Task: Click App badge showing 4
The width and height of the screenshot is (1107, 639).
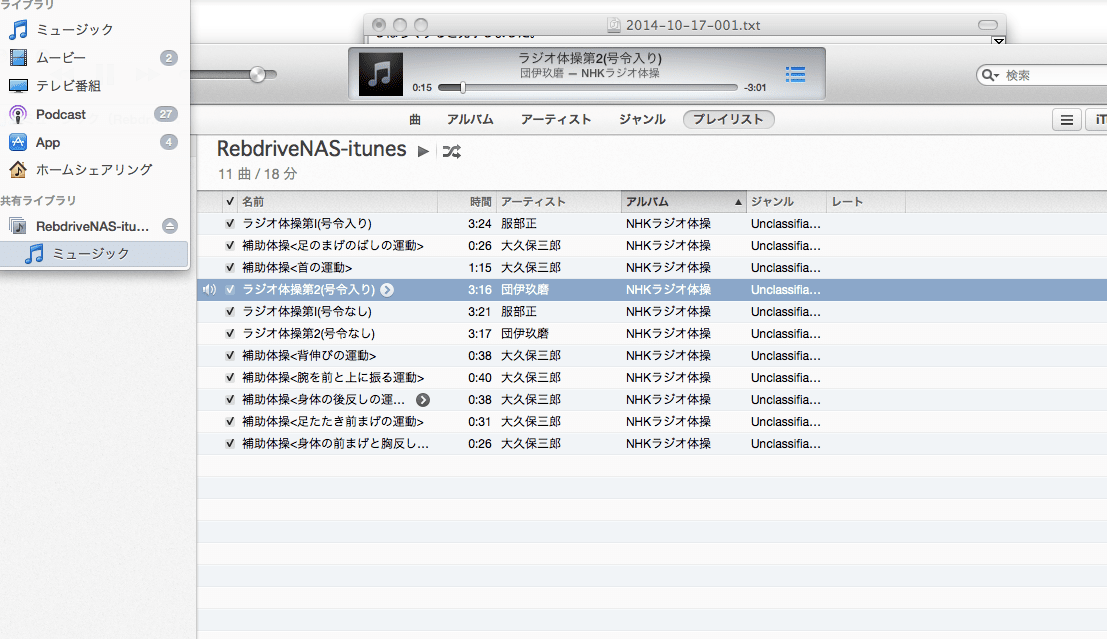Action: coord(168,143)
